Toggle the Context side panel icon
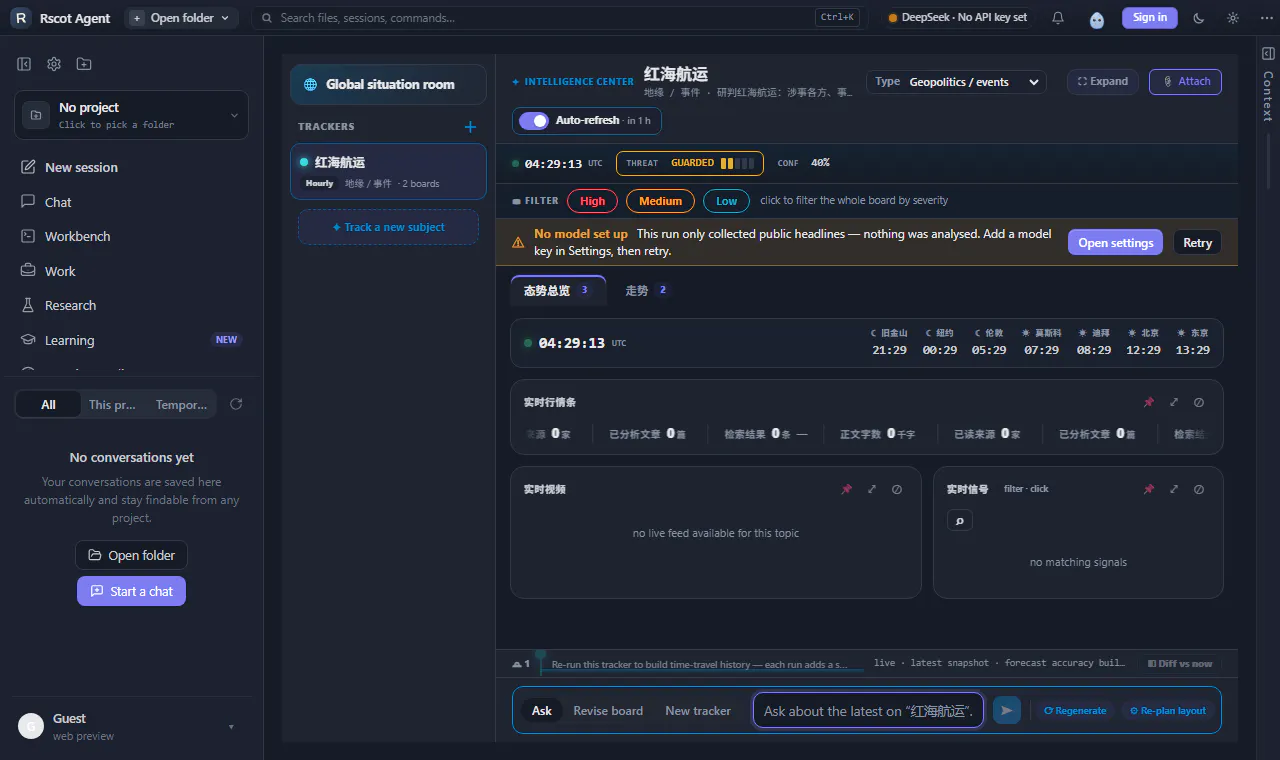Viewport: 1280px width, 760px height. point(1268,54)
